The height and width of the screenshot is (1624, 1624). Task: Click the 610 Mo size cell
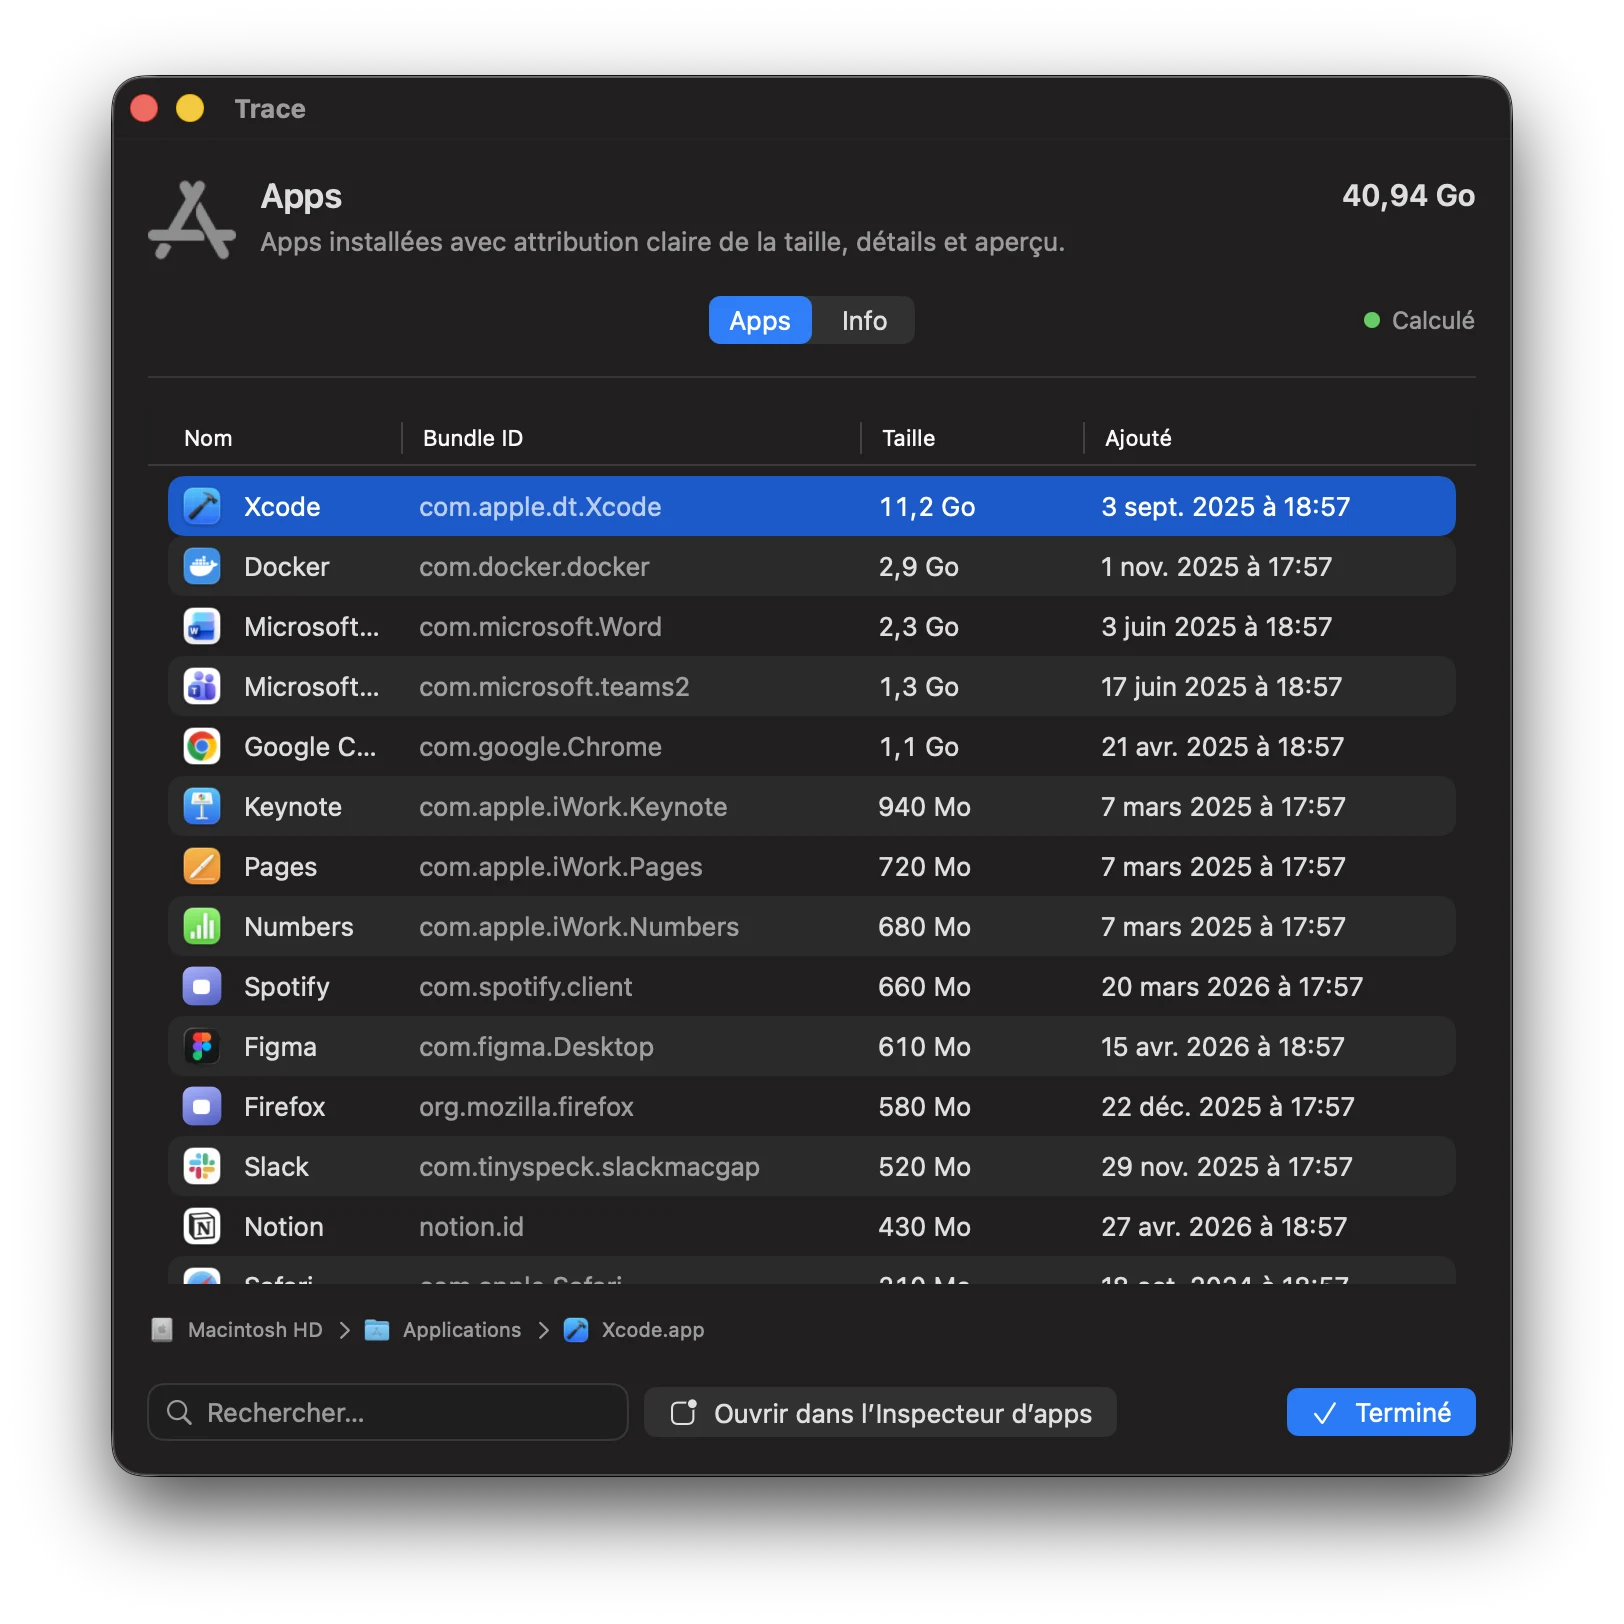pyautogui.click(x=924, y=1047)
